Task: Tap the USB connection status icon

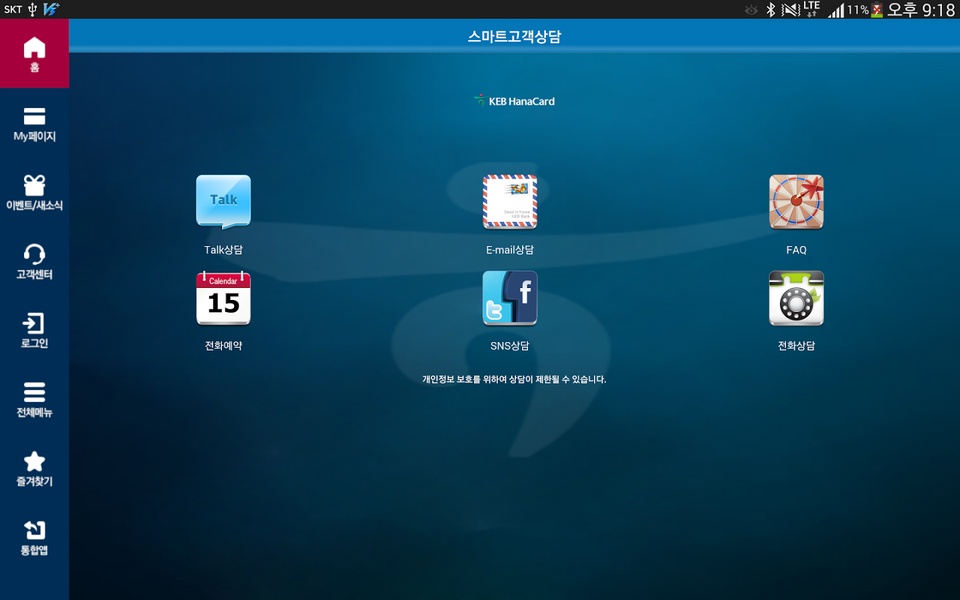Action: tap(32, 9)
